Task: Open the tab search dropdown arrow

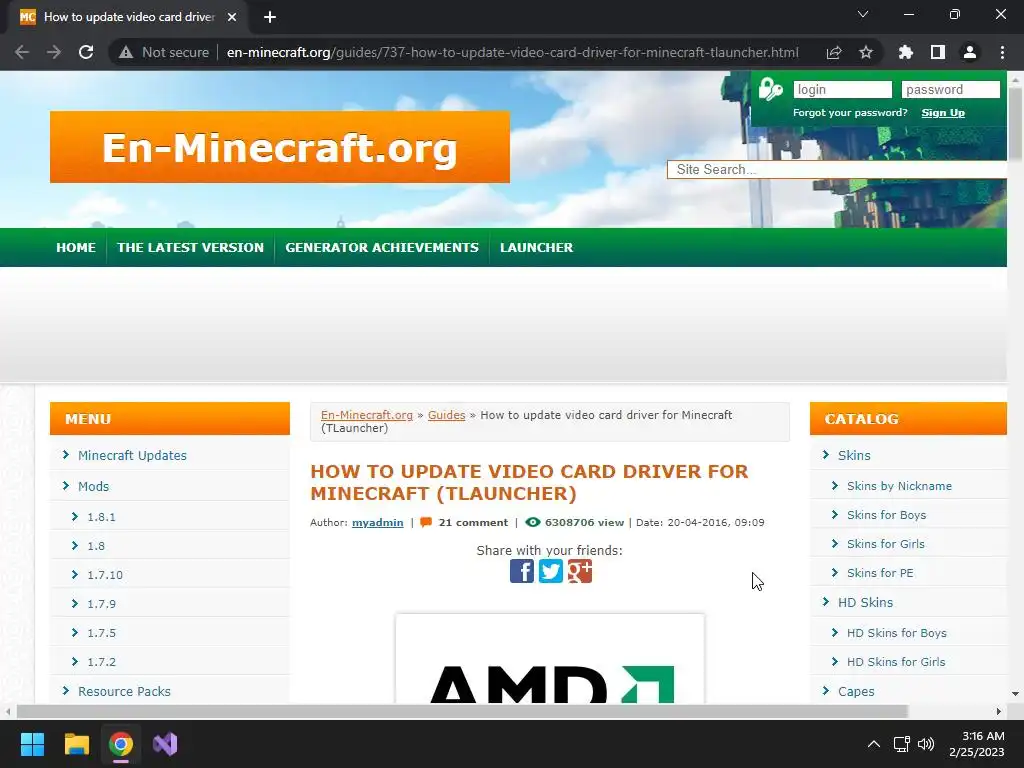Action: click(x=863, y=14)
